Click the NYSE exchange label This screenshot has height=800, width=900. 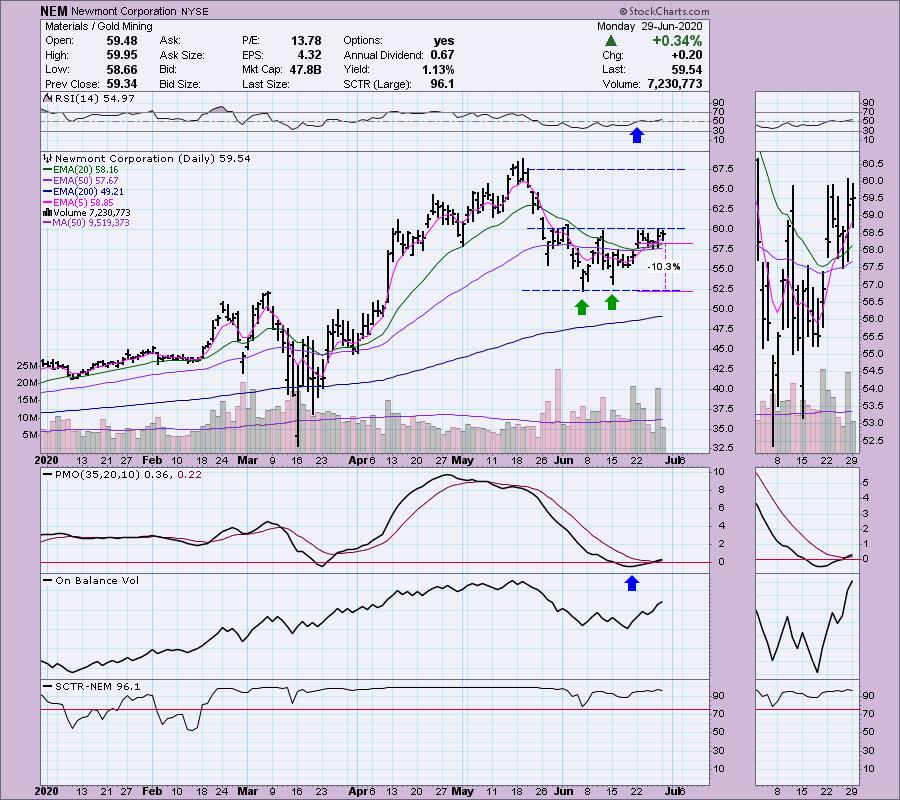click(x=194, y=11)
